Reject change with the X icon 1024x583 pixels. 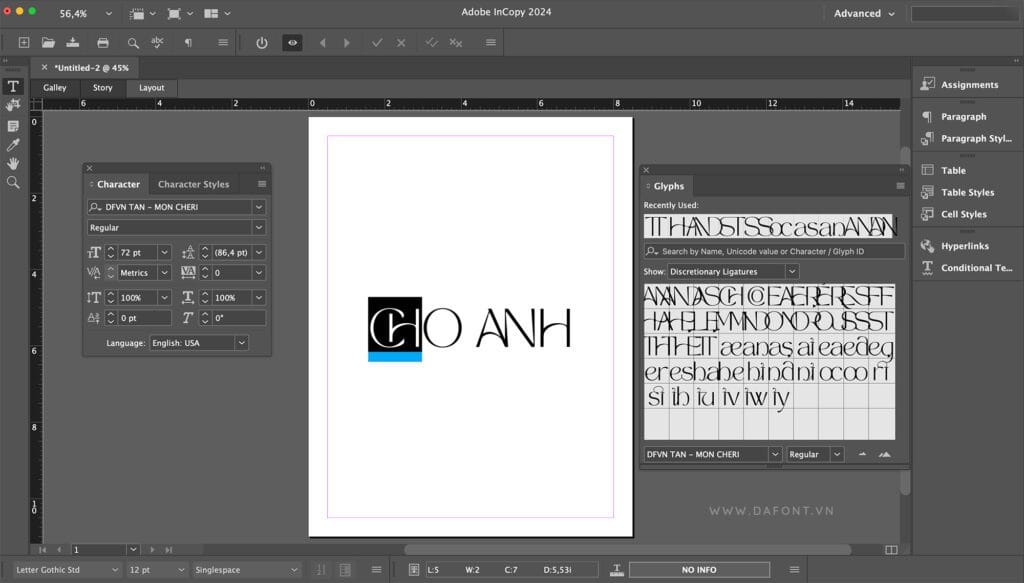click(x=401, y=42)
